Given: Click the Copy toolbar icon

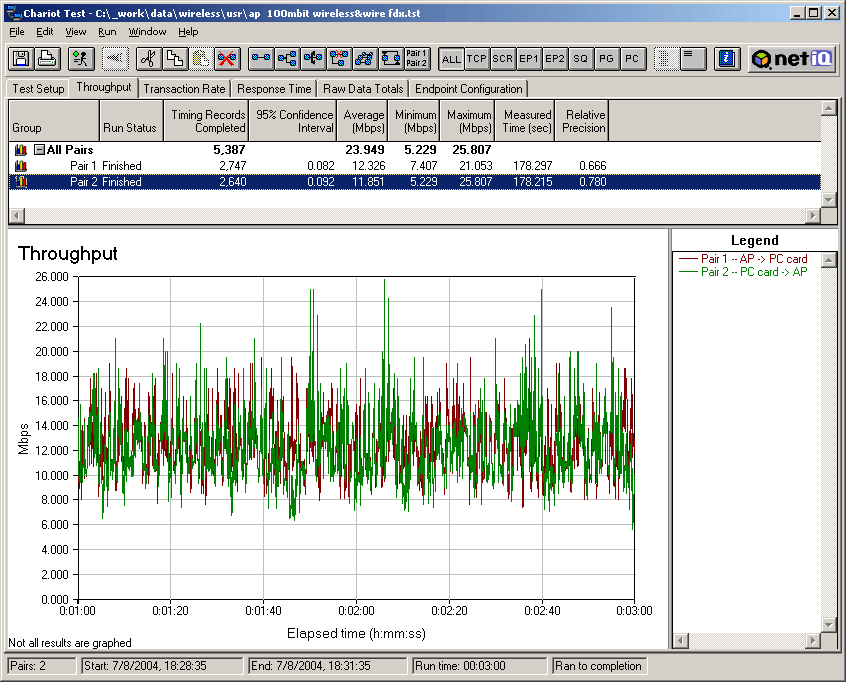Looking at the screenshot, I should click(174, 59).
